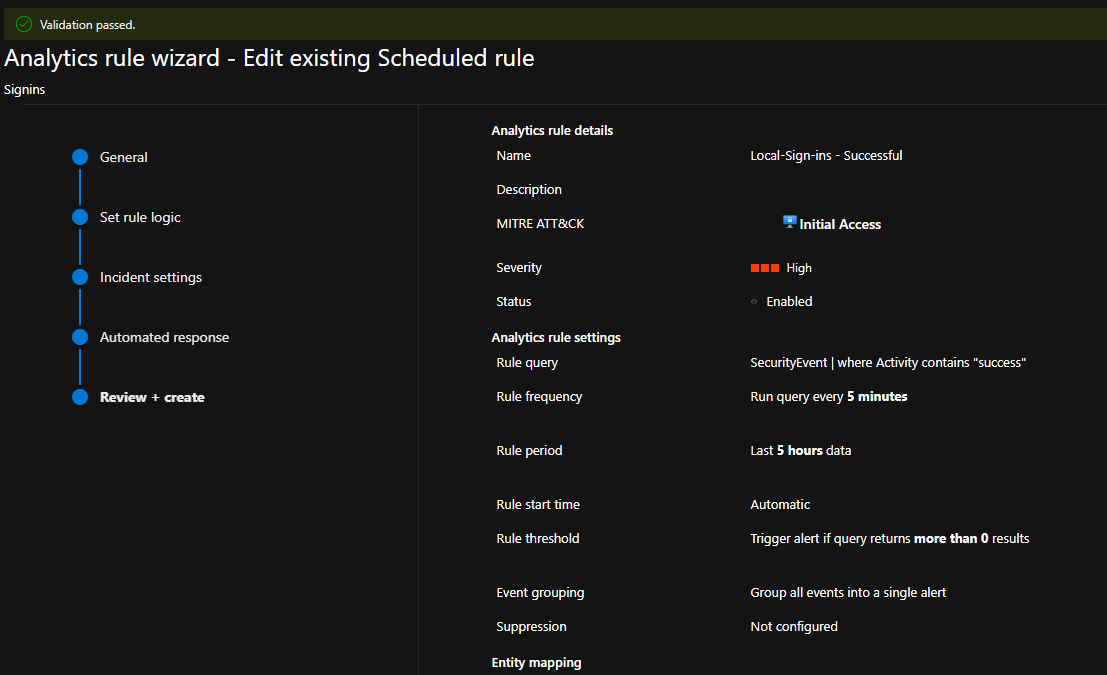Click the Initial Access tactic monitor icon

point(790,222)
